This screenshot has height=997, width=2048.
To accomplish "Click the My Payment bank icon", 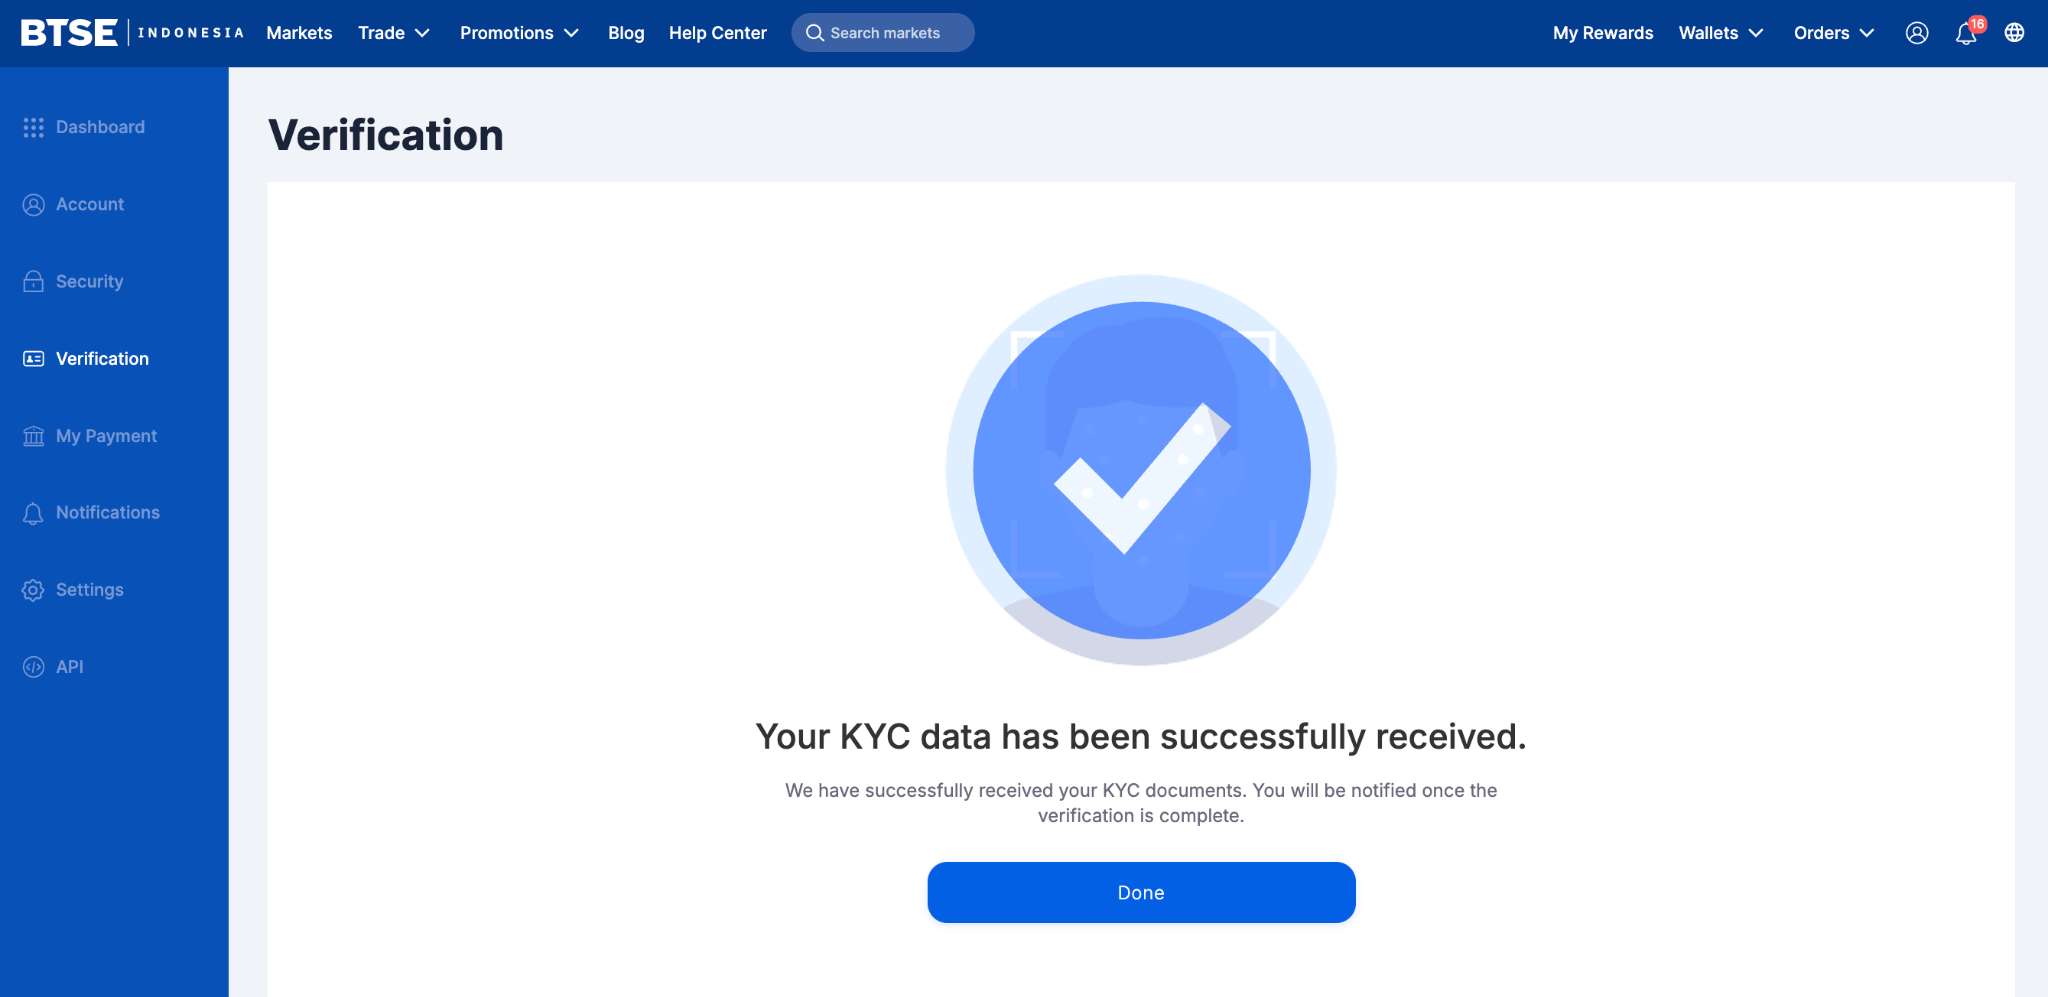I will tap(33, 436).
